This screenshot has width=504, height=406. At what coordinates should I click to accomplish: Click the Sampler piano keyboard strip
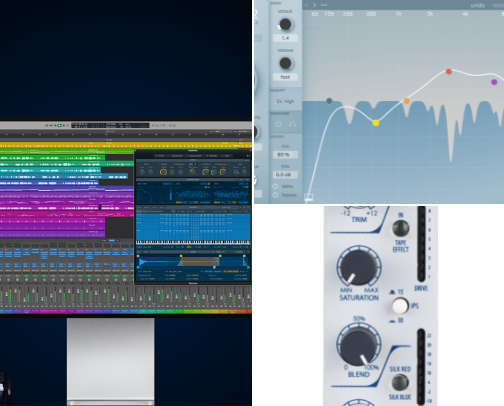tap(193, 242)
